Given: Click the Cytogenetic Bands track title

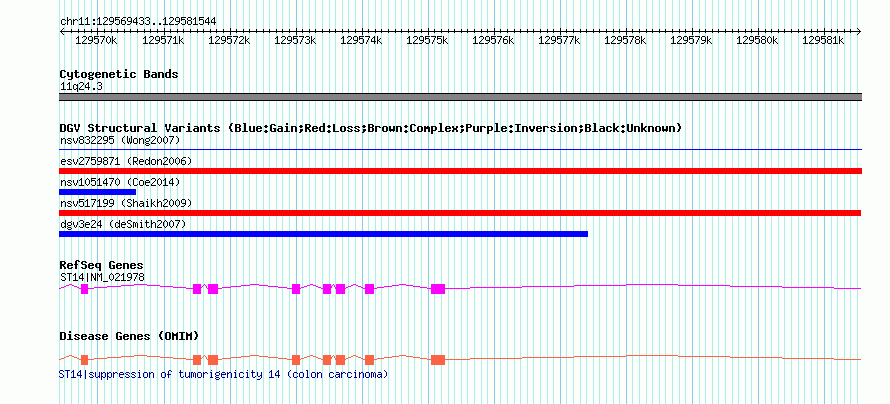Looking at the screenshot, I should [x=119, y=74].
